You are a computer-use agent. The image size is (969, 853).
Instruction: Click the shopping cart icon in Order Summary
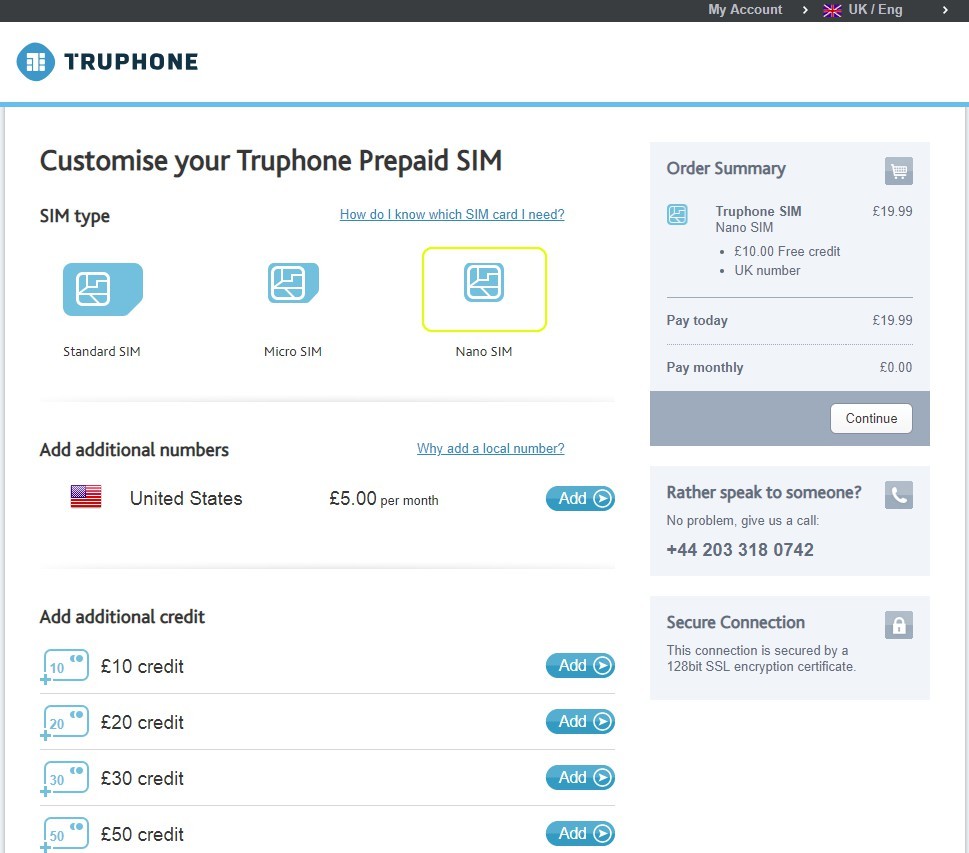[x=899, y=171]
